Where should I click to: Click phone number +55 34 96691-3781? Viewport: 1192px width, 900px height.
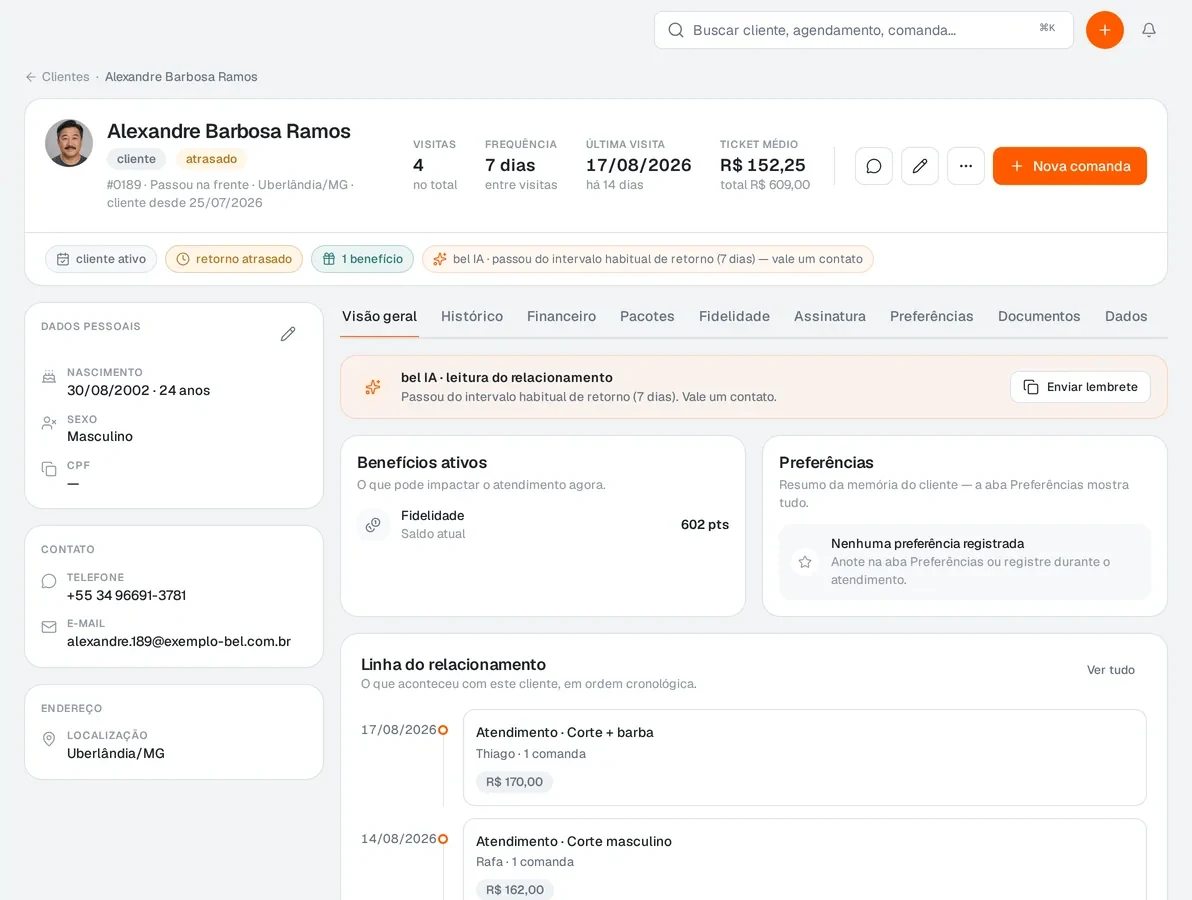click(x=126, y=595)
